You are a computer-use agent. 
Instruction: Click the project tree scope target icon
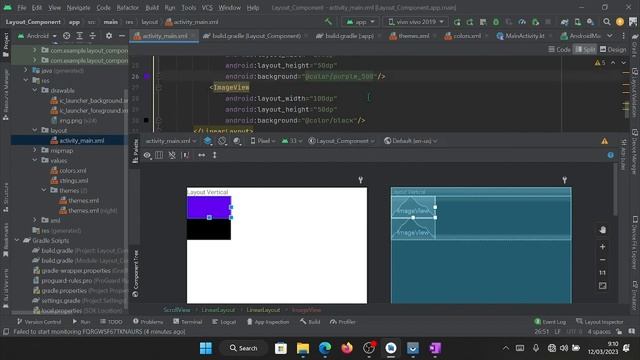tap(67, 36)
